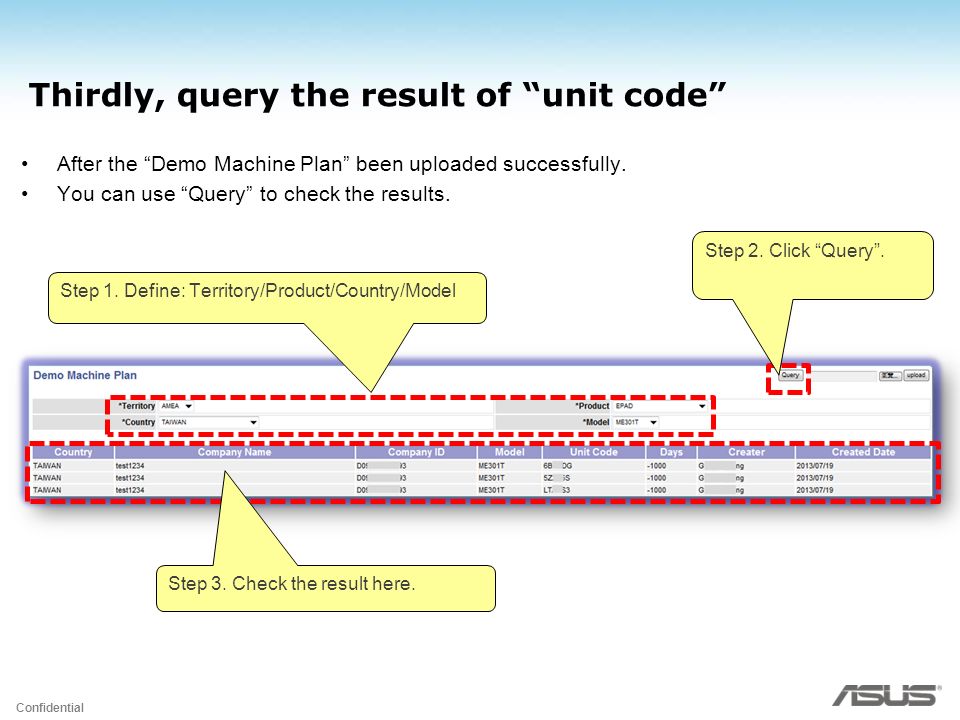This screenshot has width=960, height=720.
Task: Click the upload button
Action: 916,375
